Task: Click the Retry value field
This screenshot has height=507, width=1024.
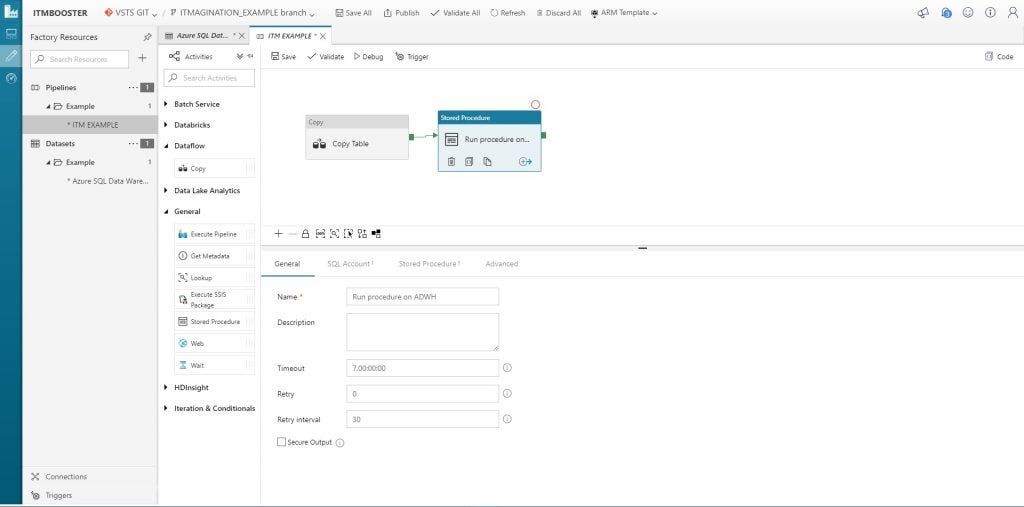Action: (423, 394)
